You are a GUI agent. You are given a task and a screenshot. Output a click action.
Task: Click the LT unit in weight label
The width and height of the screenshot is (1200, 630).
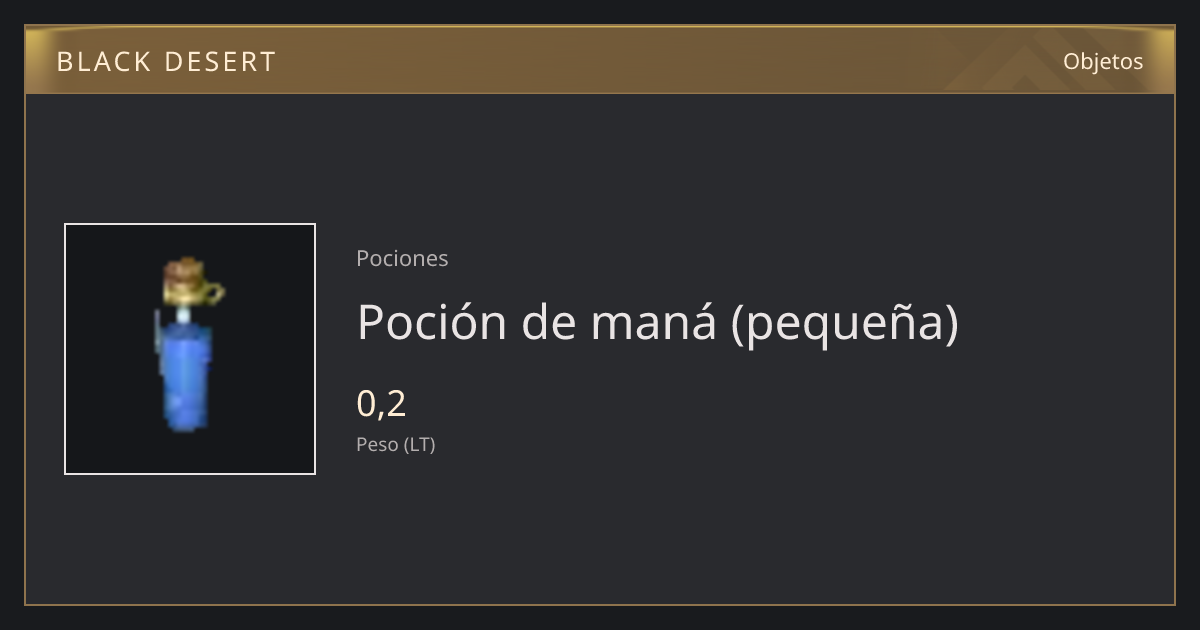pos(419,445)
